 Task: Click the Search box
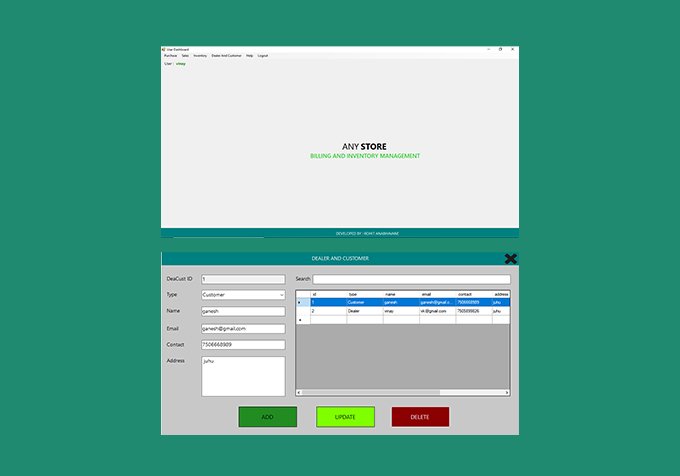(412, 279)
